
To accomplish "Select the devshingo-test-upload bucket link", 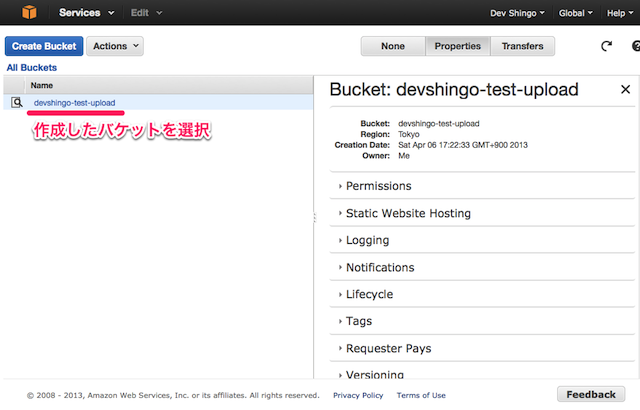I will pyautogui.click(x=74, y=103).
